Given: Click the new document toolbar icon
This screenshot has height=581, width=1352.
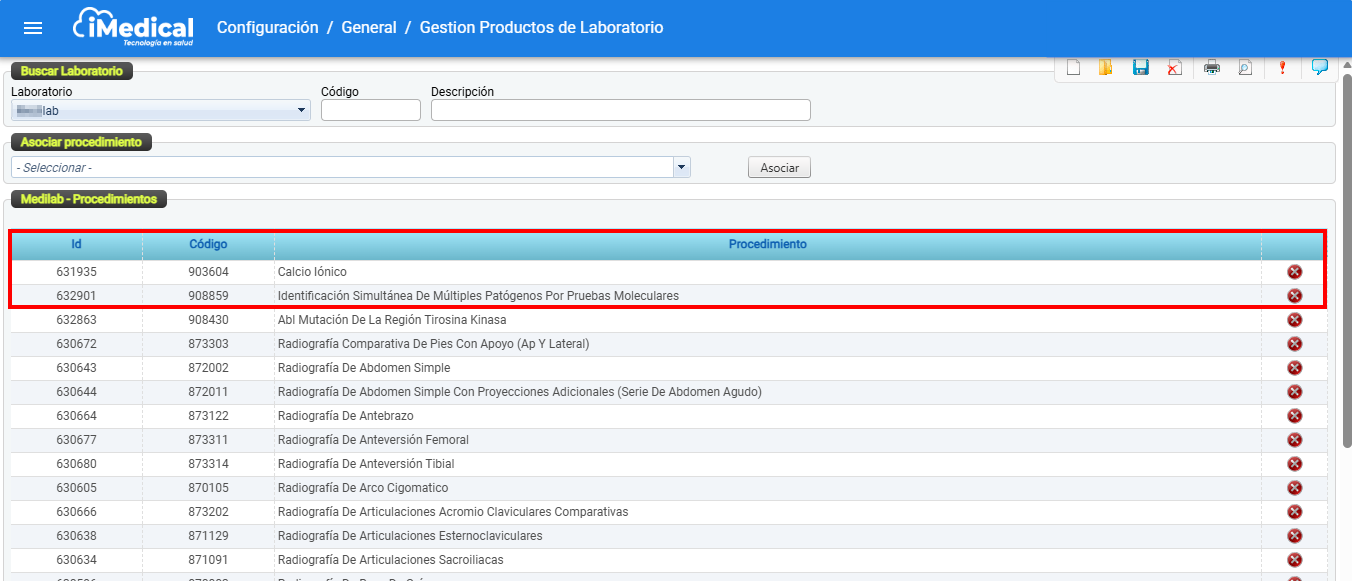Looking at the screenshot, I should click(1073, 68).
